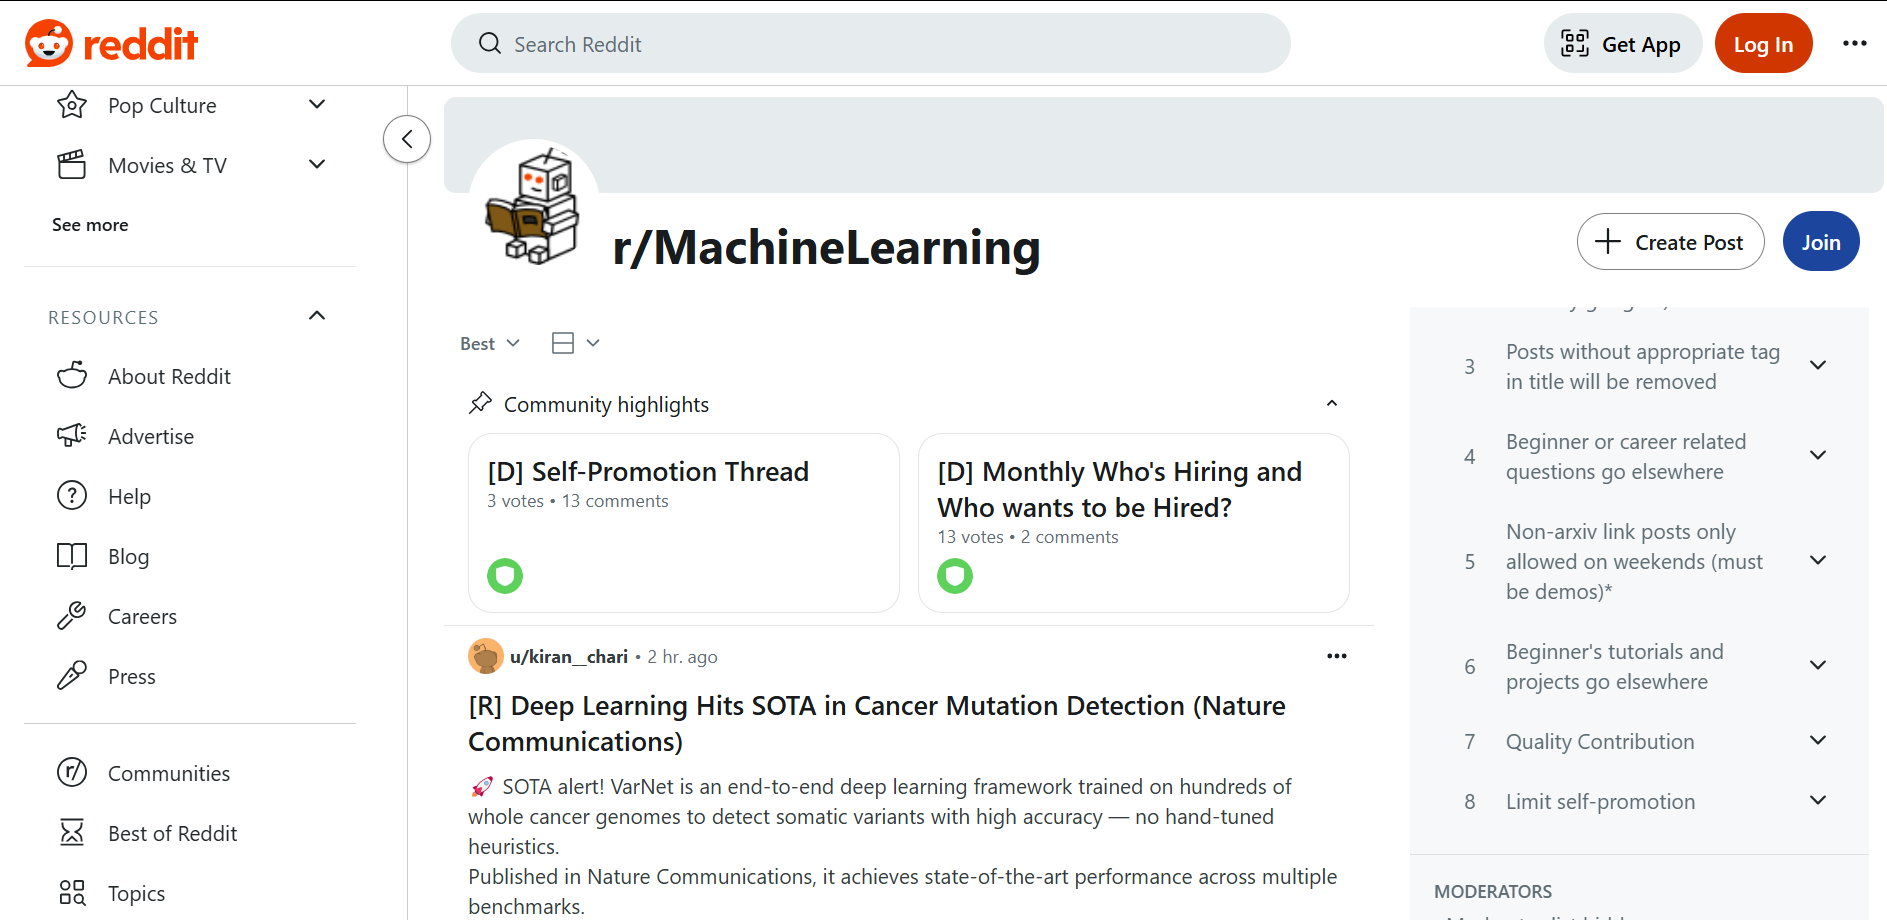
Task: Select the Advertise sidebar icon
Action: (71, 435)
